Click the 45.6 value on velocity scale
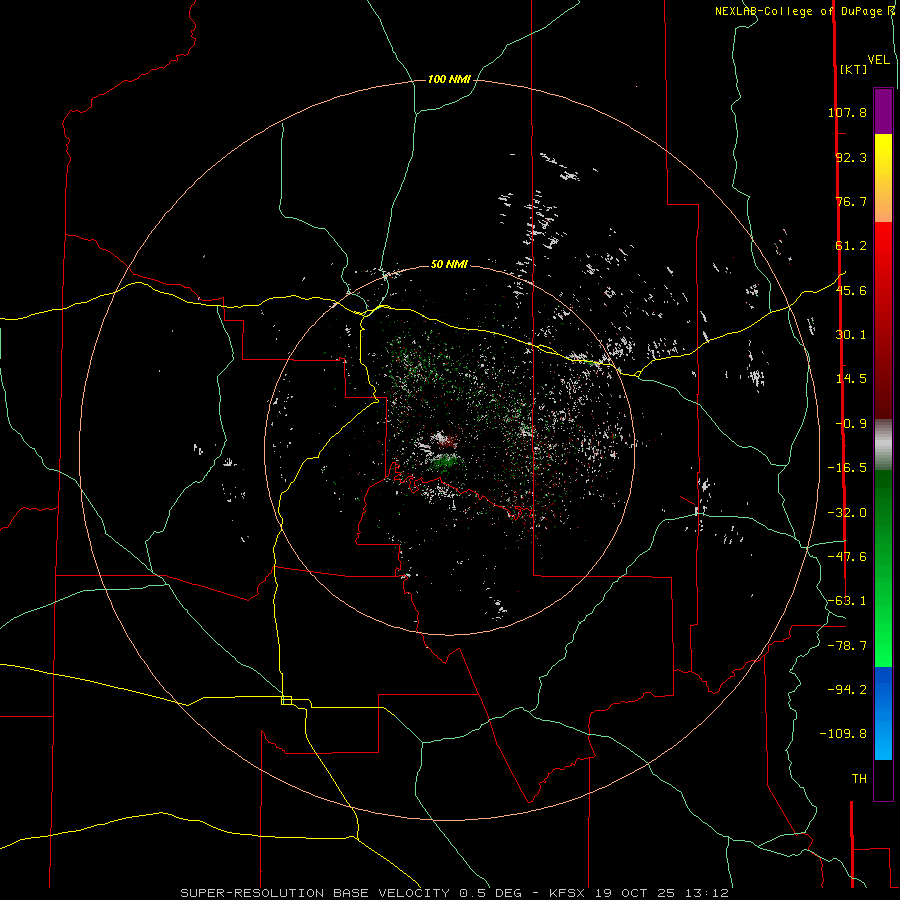 (x=851, y=290)
